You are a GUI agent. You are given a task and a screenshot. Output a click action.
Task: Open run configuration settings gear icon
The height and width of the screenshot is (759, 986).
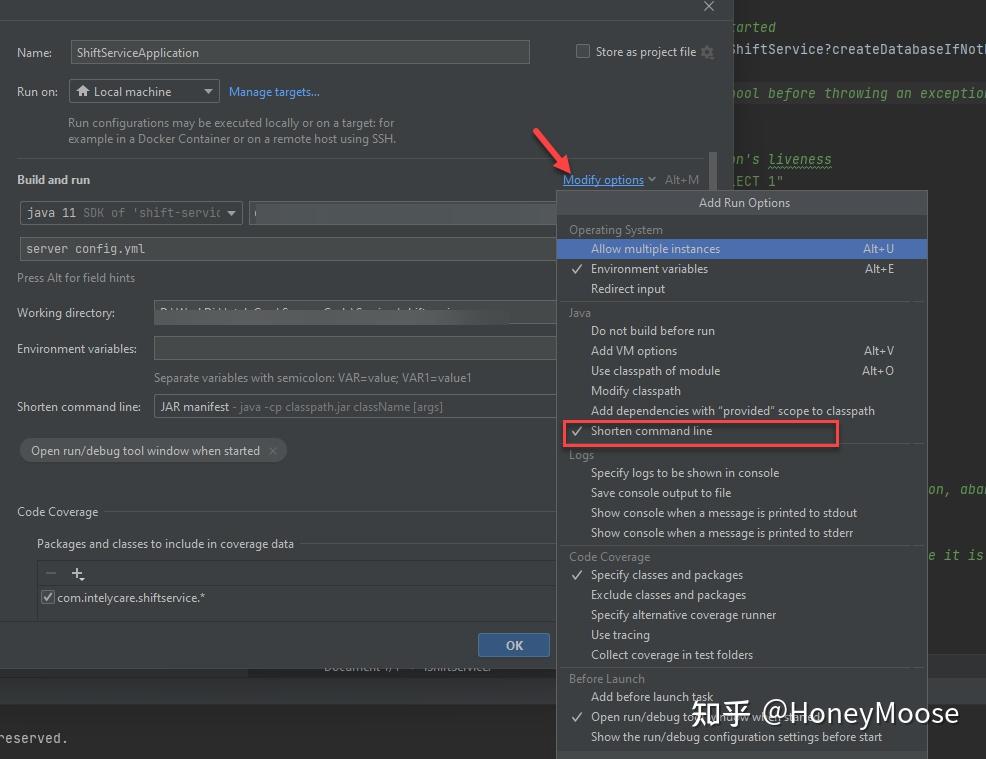point(707,53)
